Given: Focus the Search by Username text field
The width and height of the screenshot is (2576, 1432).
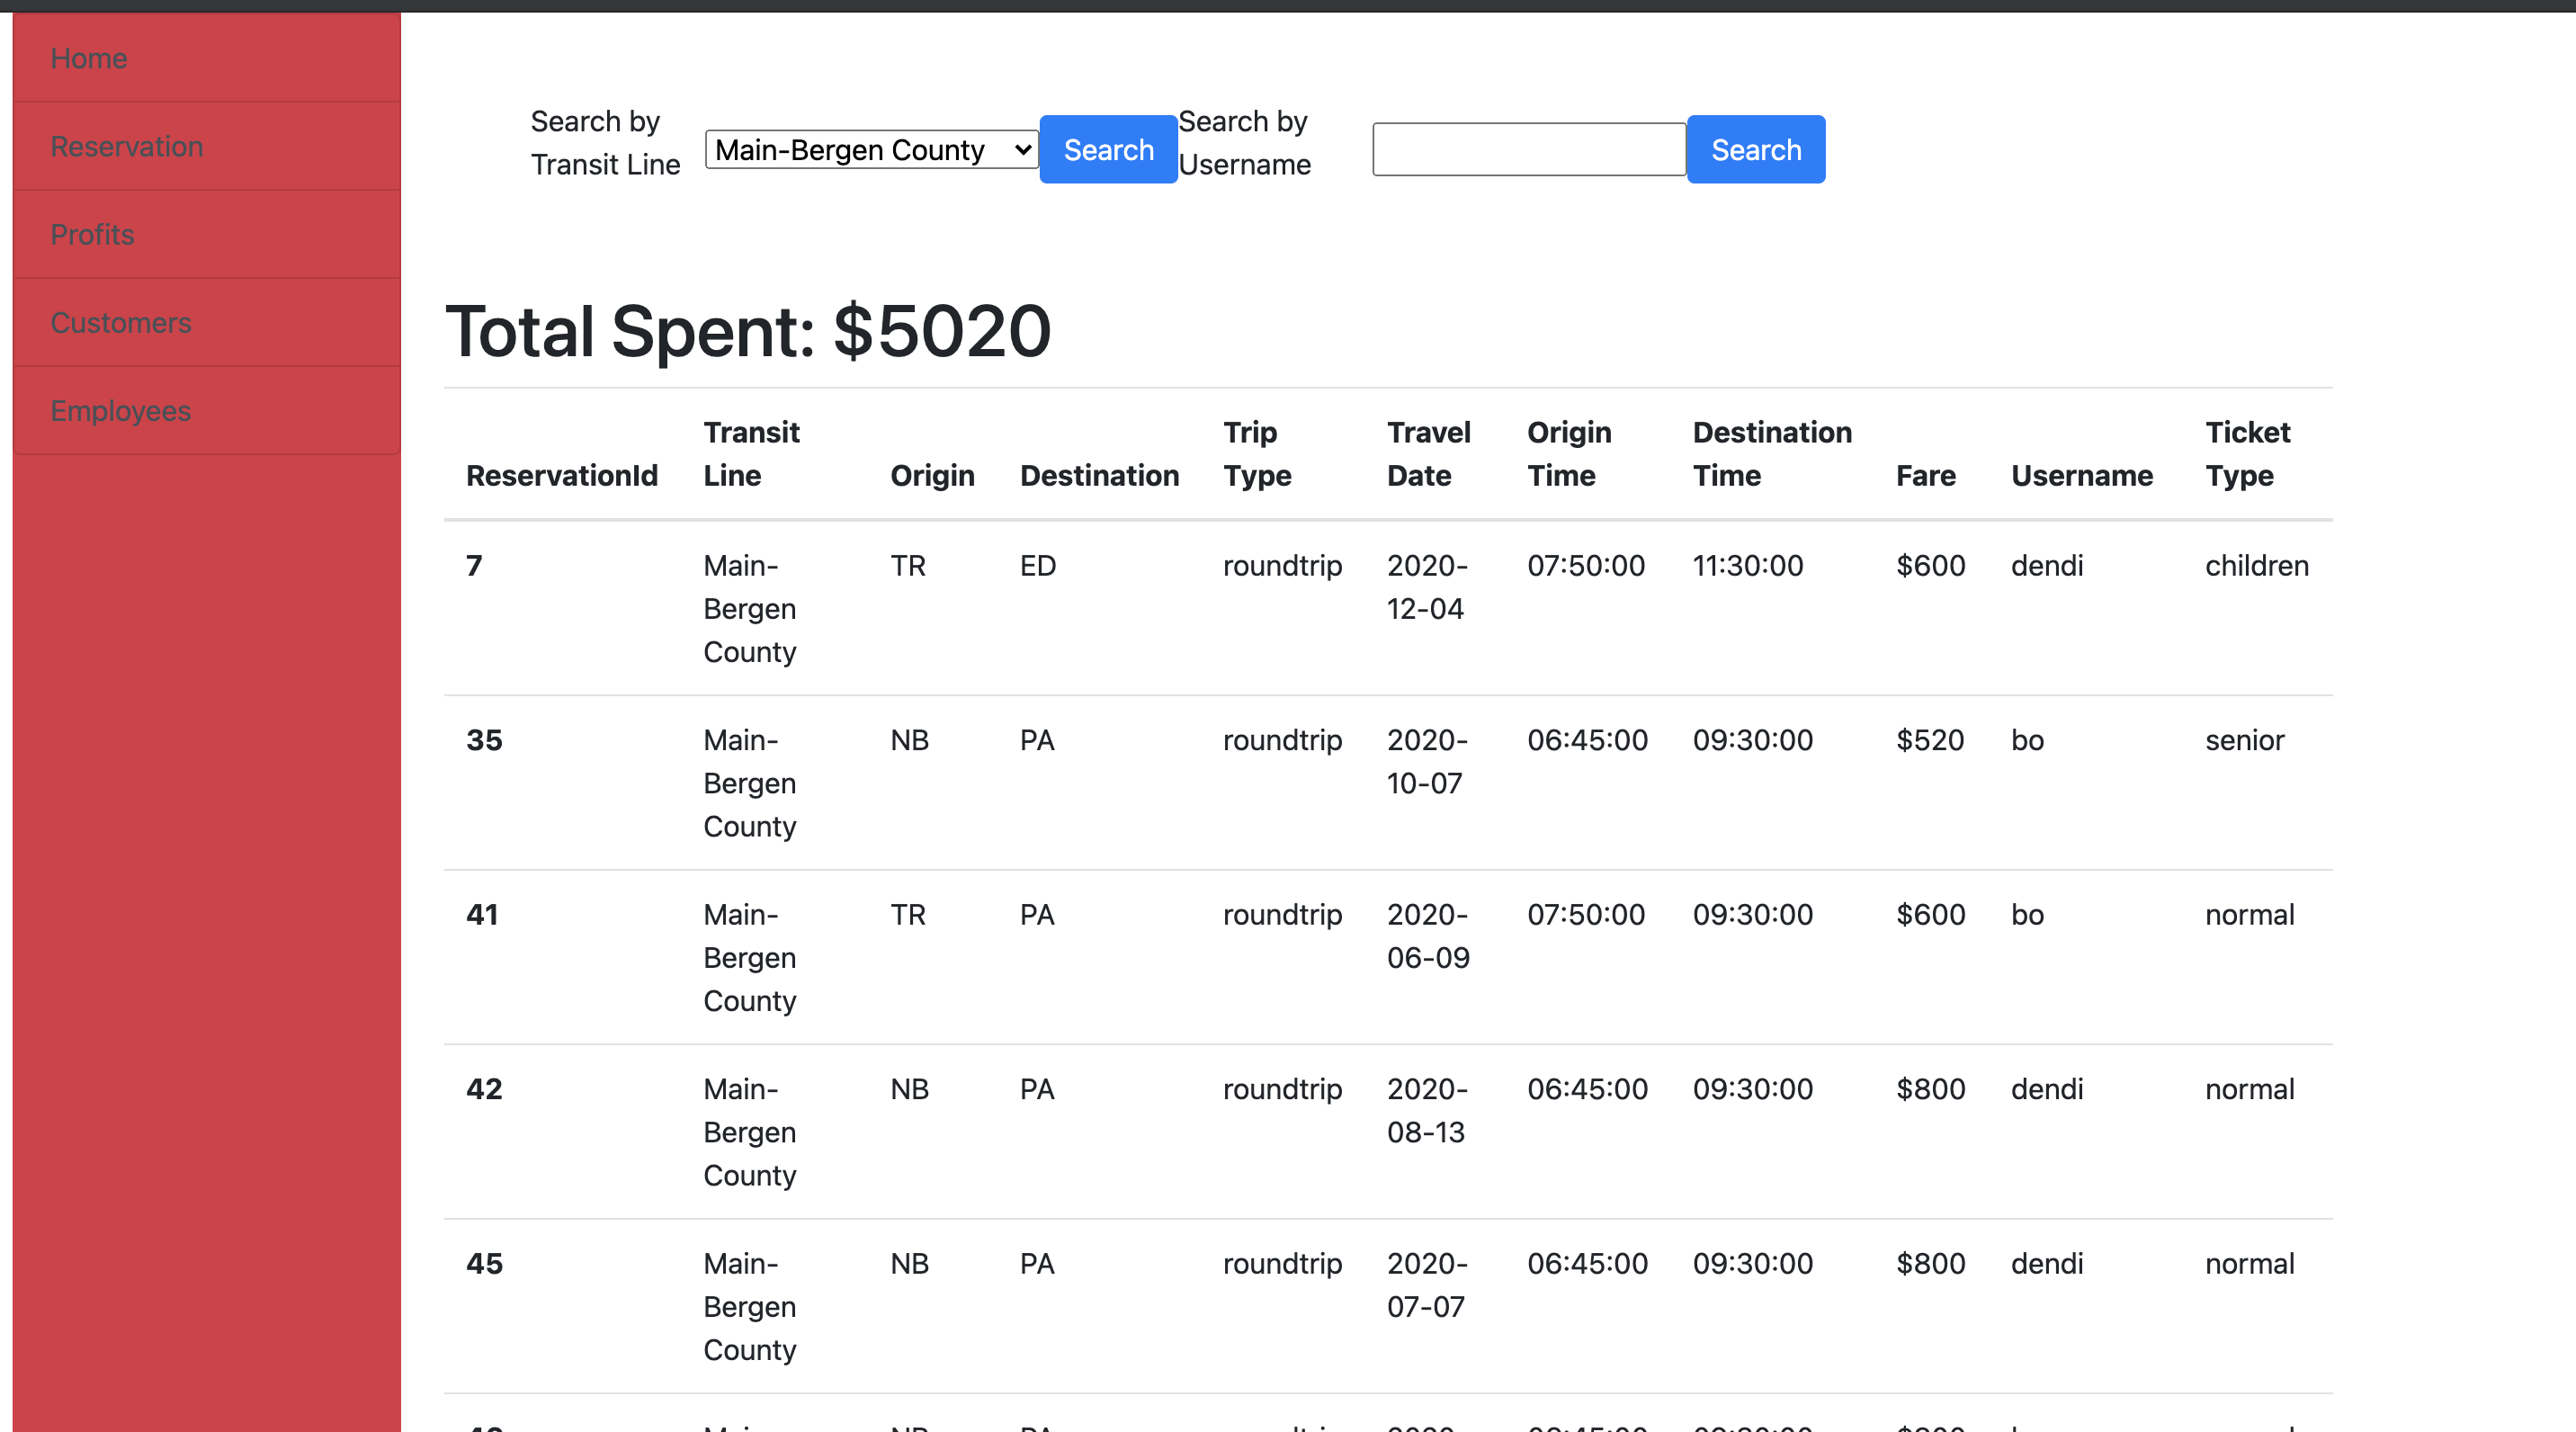Looking at the screenshot, I should [x=1529, y=149].
